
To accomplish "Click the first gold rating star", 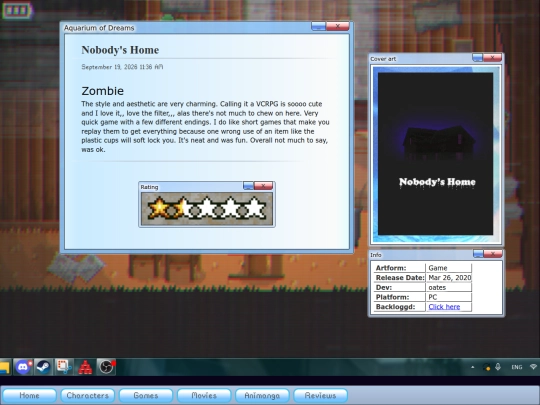I will point(159,208).
